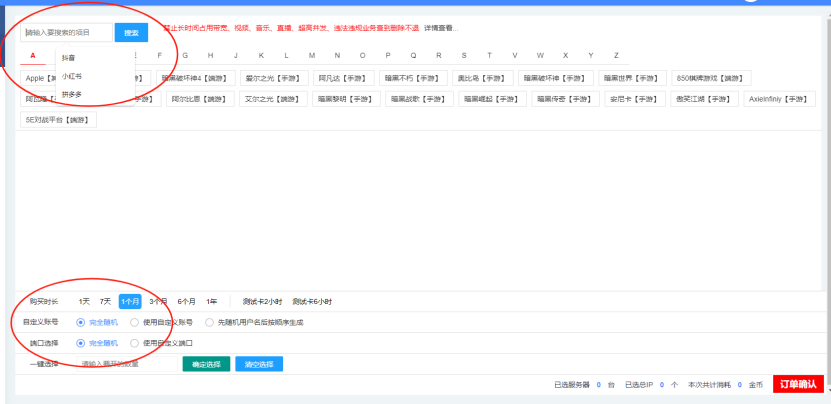Click the blue 搜索 search button
The width and height of the screenshot is (831, 404).
click(131, 33)
